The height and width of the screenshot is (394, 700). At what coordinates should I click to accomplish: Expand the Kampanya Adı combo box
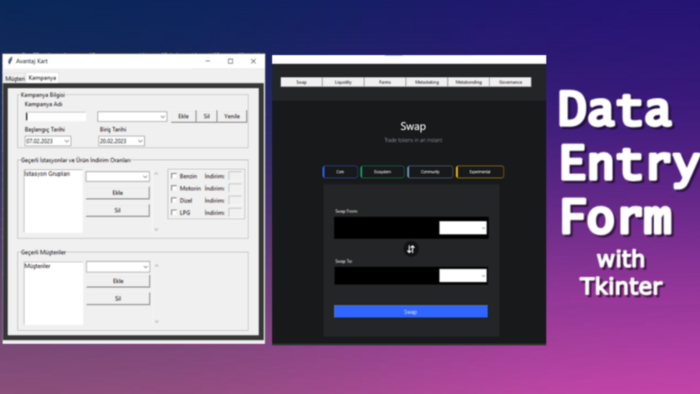[x=132, y=116]
